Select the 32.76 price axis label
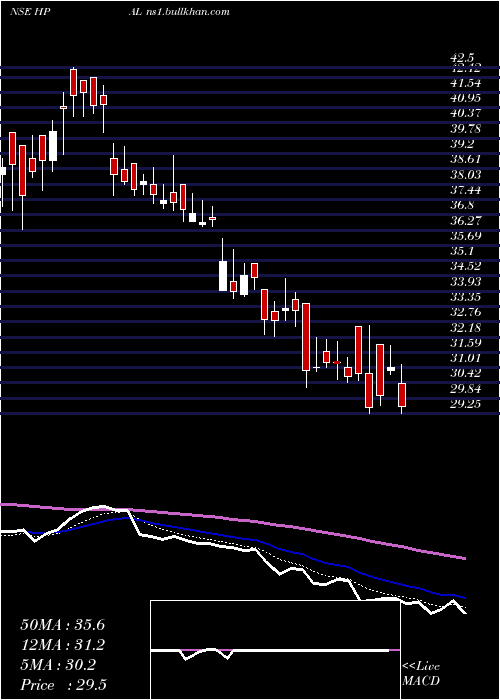The width and height of the screenshot is (500, 700). pos(466,312)
